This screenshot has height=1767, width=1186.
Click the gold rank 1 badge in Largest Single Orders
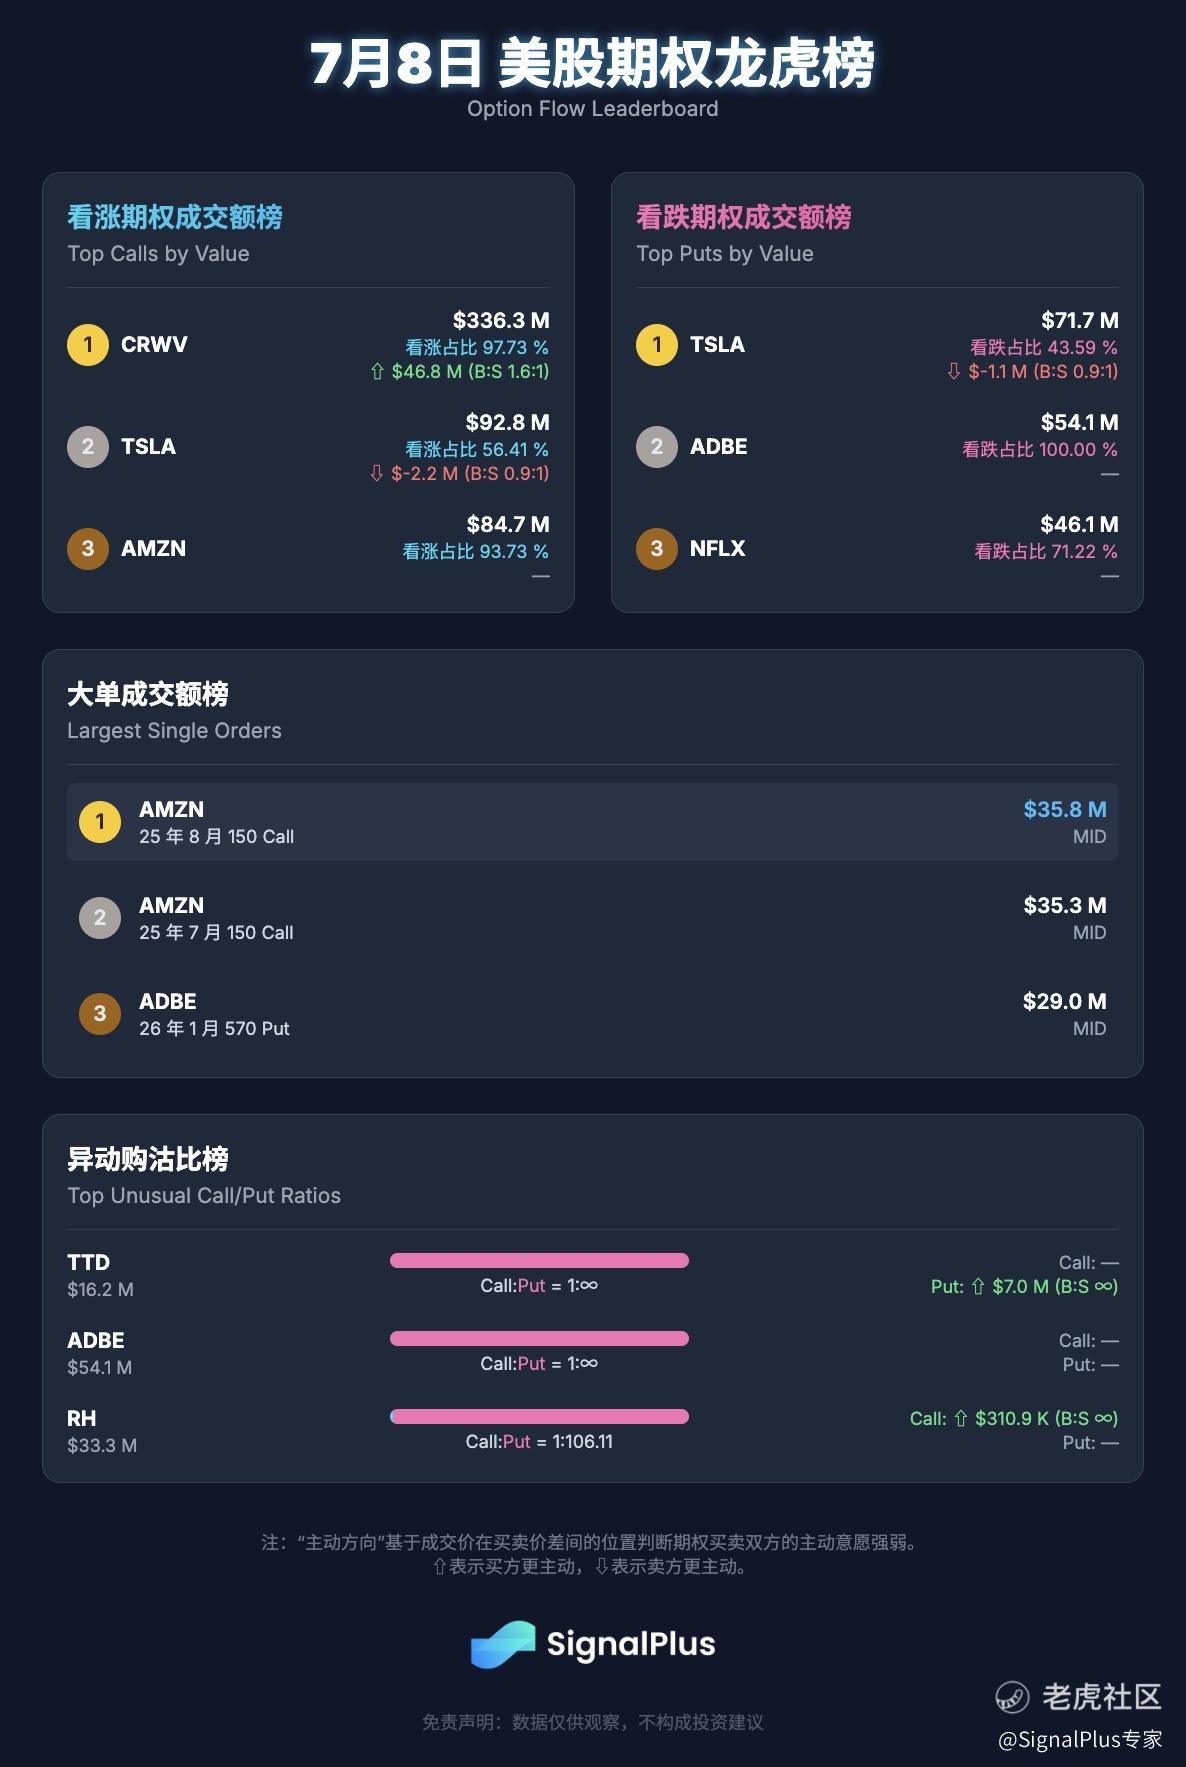pyautogui.click(x=100, y=822)
